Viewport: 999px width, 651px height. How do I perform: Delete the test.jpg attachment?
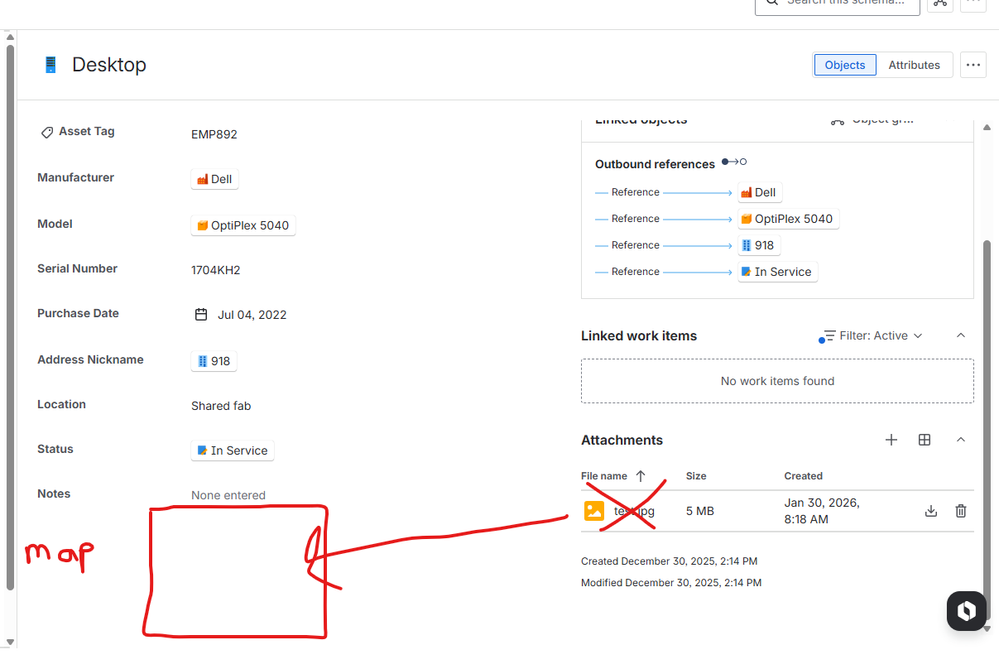coord(961,511)
